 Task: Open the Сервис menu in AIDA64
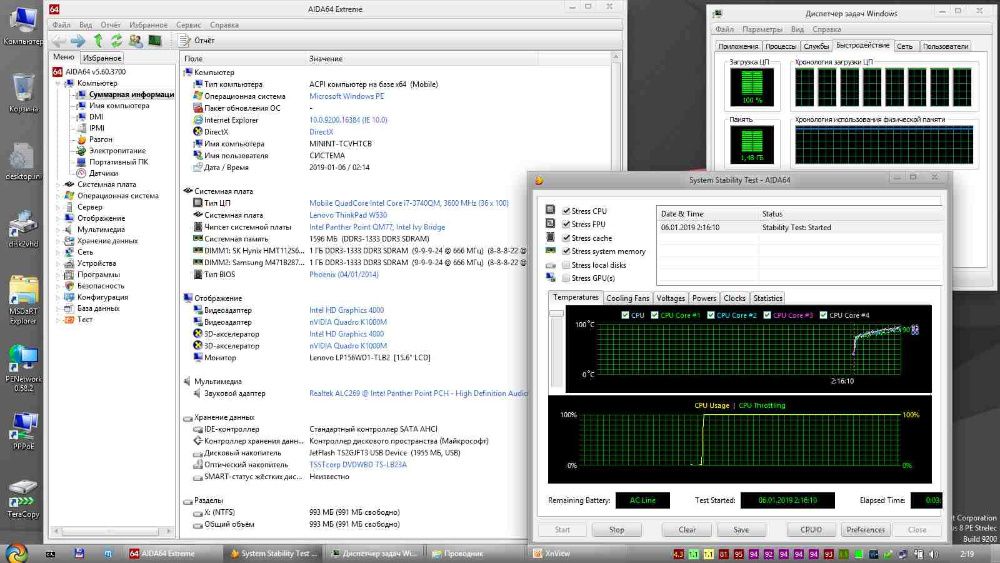(187, 24)
